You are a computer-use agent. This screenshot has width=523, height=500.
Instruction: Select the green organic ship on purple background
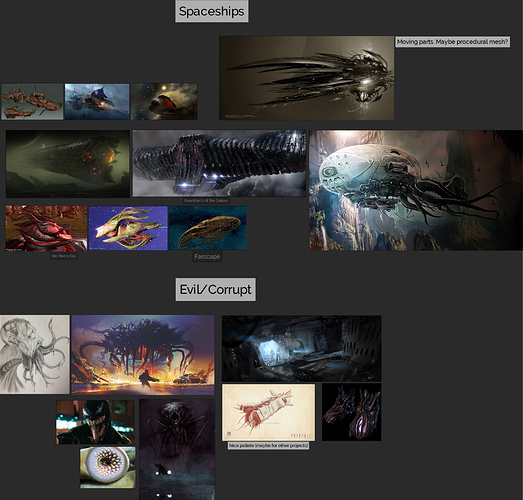click(x=128, y=228)
